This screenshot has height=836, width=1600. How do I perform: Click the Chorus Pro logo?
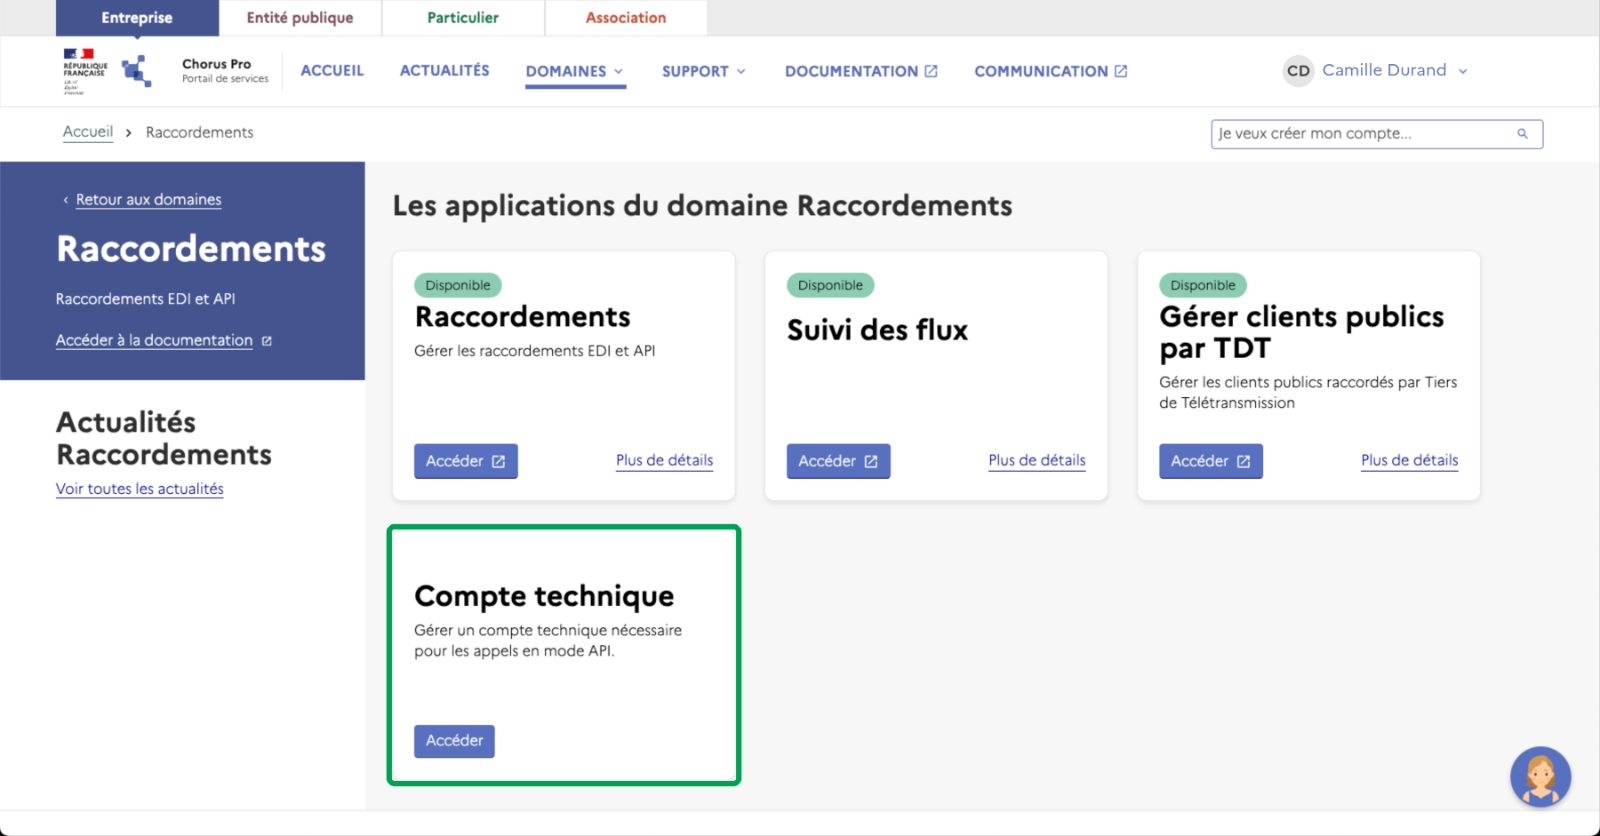coord(137,71)
